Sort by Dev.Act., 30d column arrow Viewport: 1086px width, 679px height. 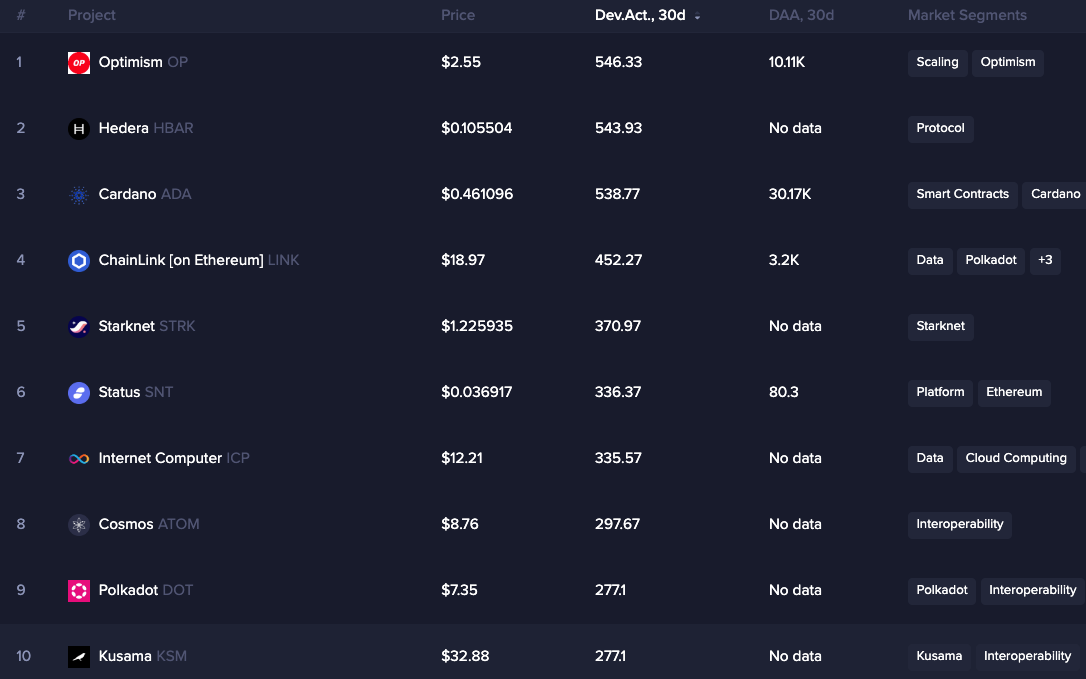(697, 16)
